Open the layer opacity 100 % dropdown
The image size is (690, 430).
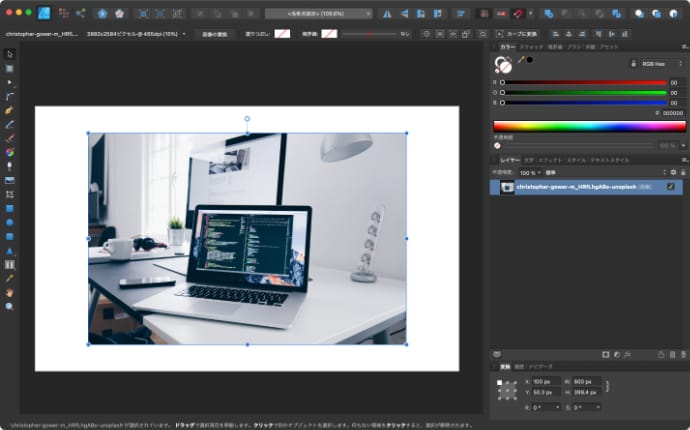pyautogui.click(x=531, y=172)
